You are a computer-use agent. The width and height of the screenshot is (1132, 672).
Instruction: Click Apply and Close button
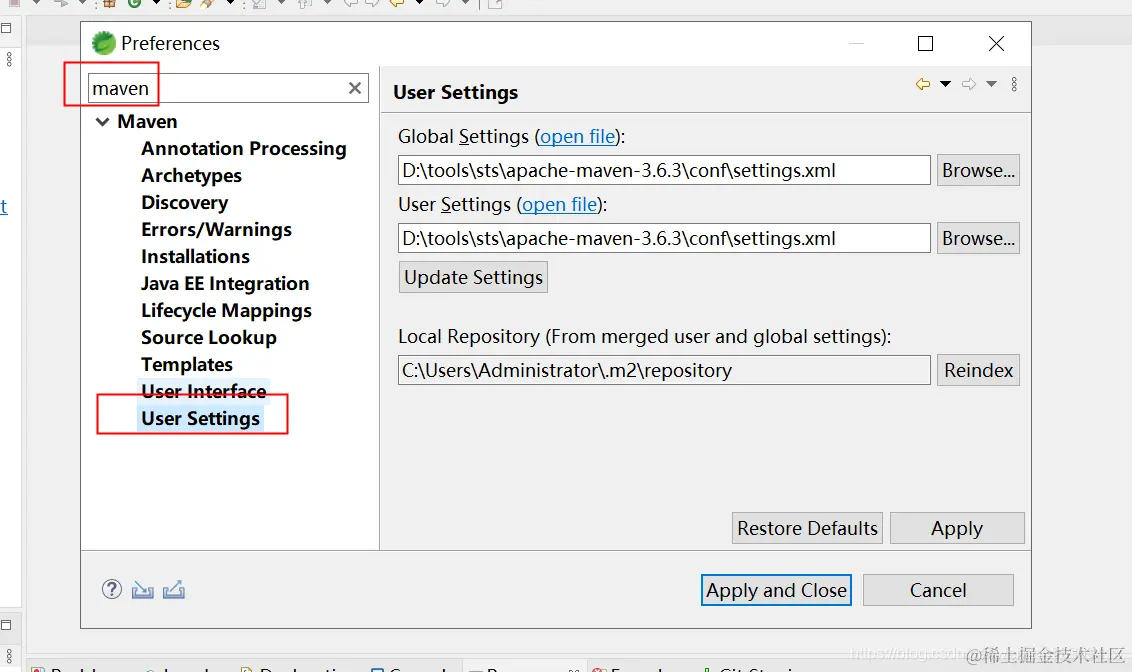click(776, 590)
